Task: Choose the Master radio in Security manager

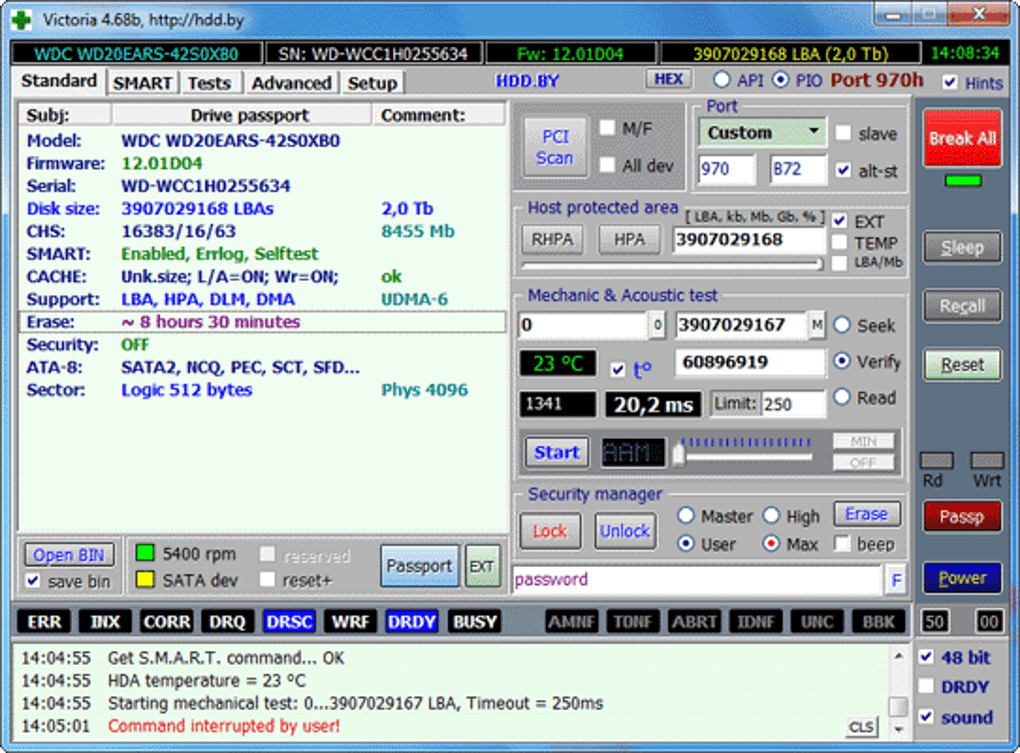Action: pos(686,515)
